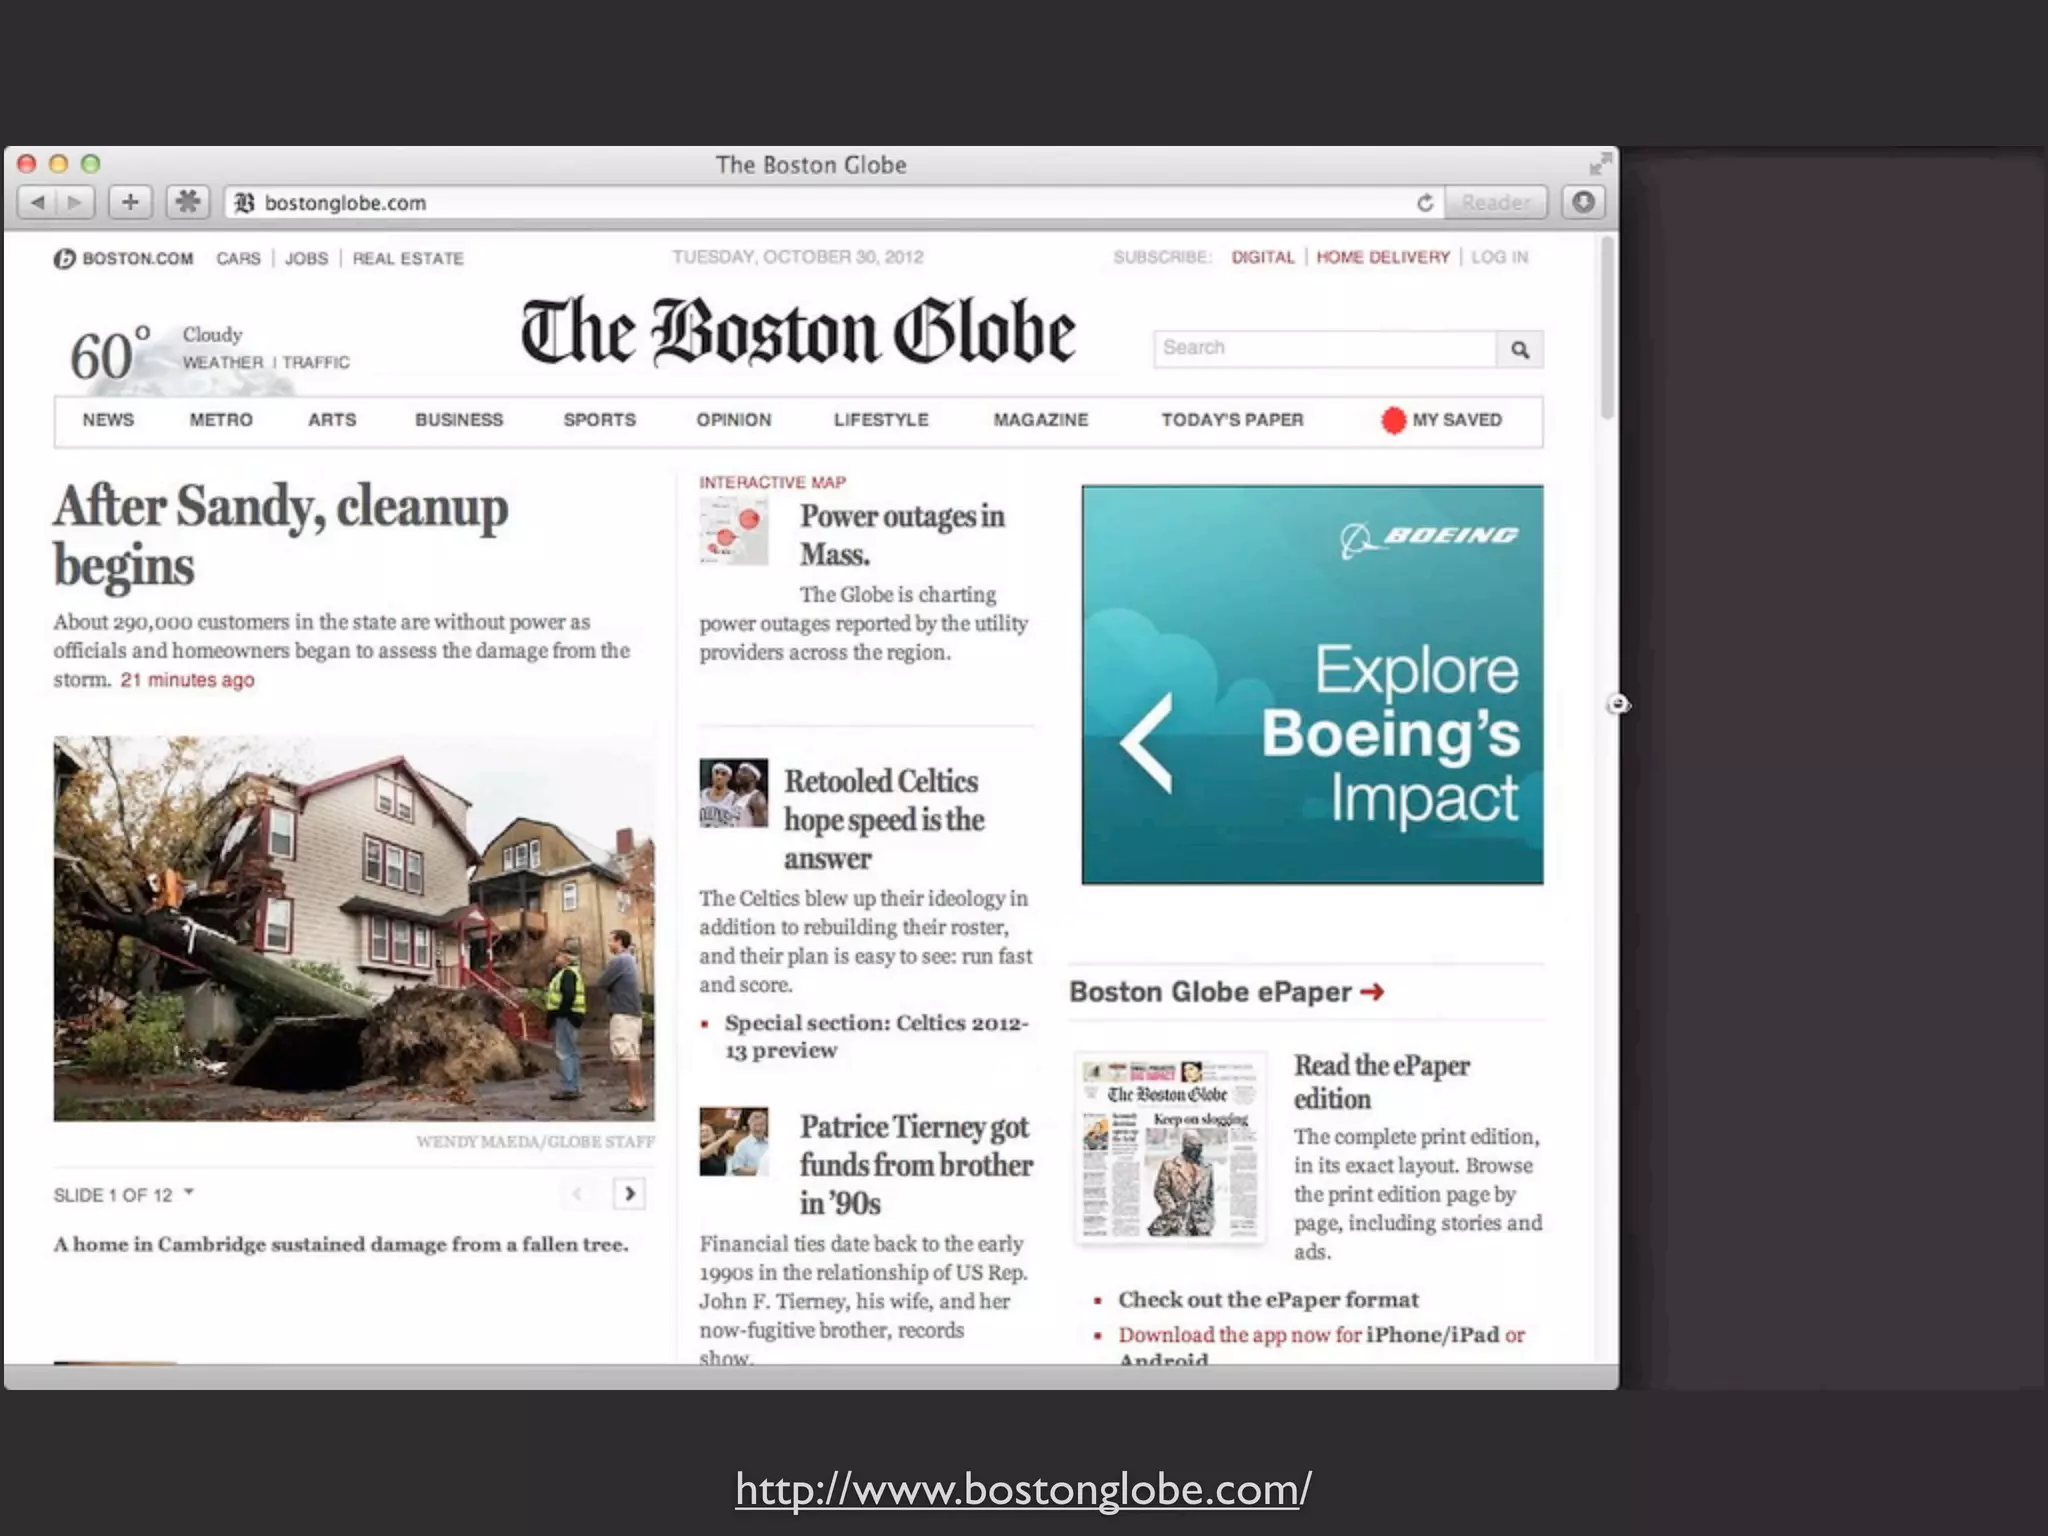Viewport: 2048px width, 1536px height.
Task: Click the REAL ESTATE link
Action: click(408, 259)
